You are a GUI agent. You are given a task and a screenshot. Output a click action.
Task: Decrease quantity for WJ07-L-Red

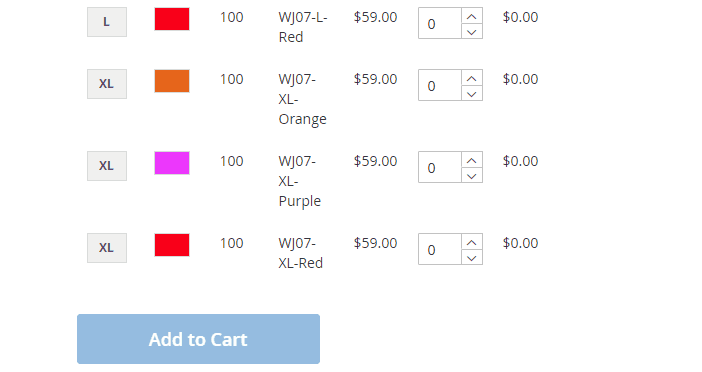[471, 31]
